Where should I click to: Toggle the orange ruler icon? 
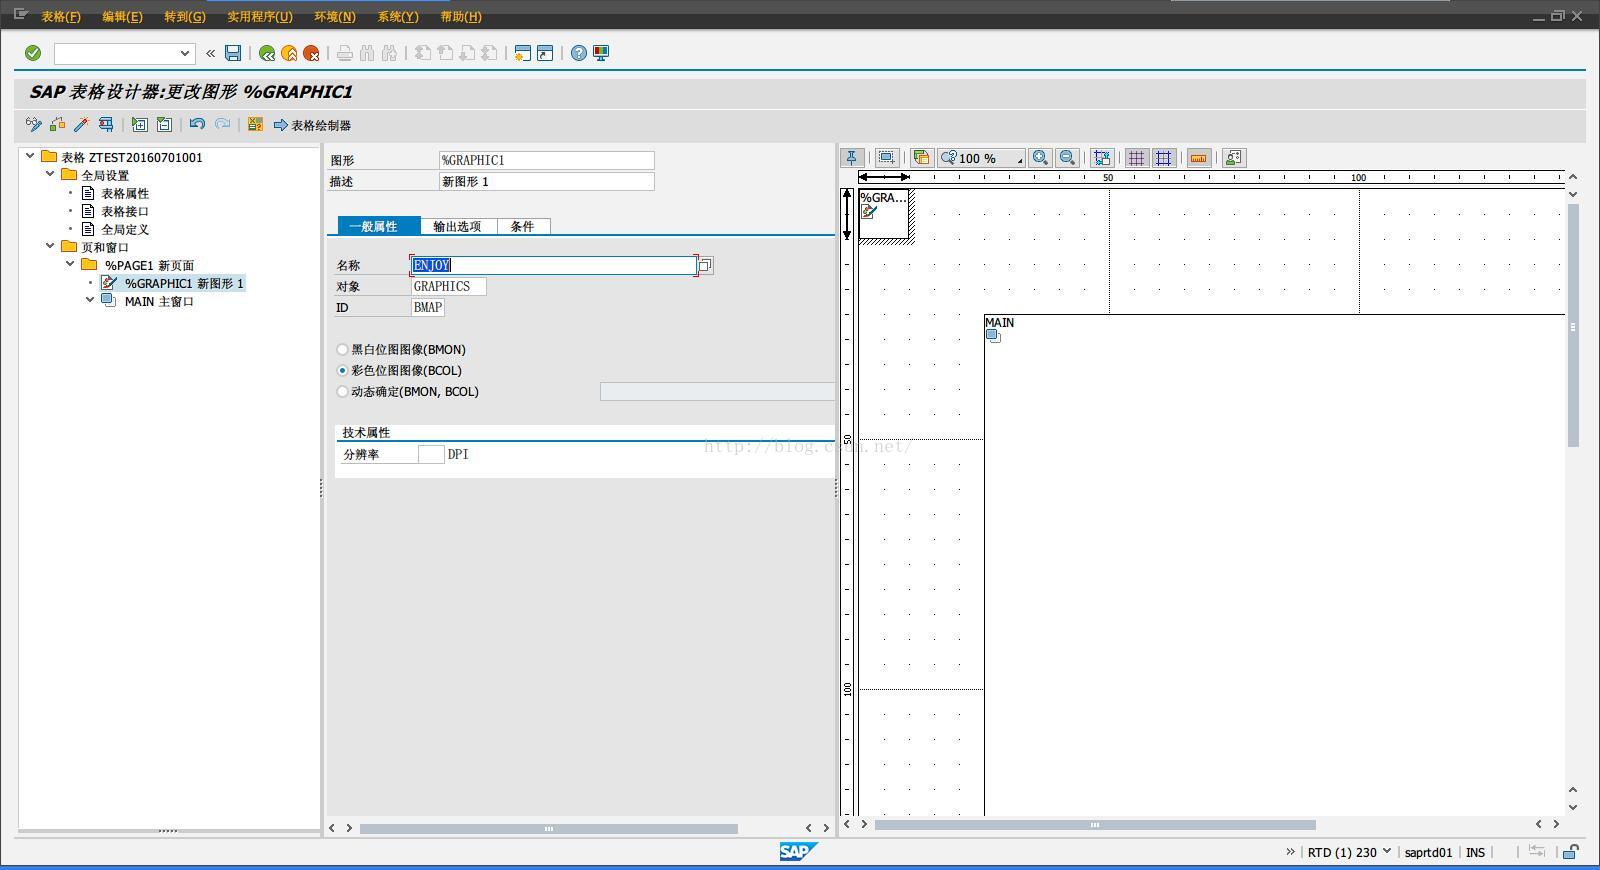click(x=1199, y=158)
